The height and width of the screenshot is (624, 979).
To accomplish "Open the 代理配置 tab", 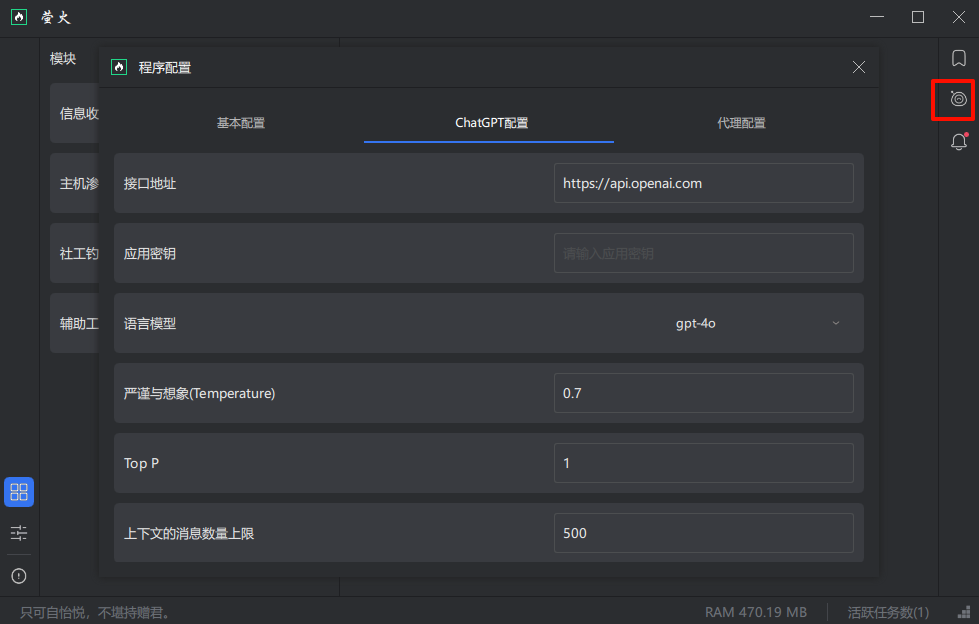I will click(x=741, y=123).
